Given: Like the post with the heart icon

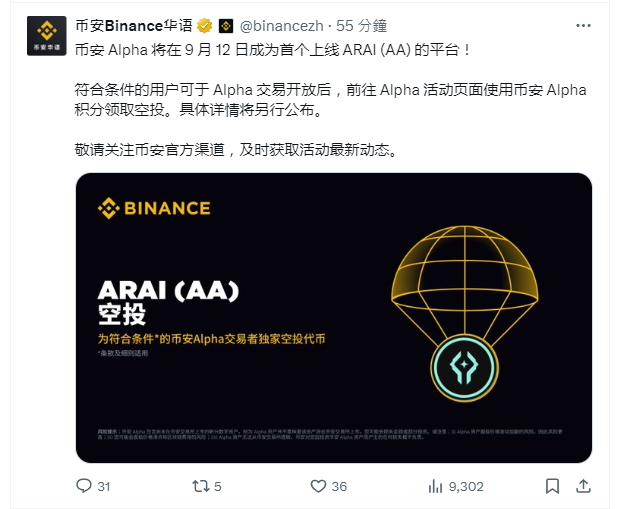Looking at the screenshot, I should click(x=318, y=486).
